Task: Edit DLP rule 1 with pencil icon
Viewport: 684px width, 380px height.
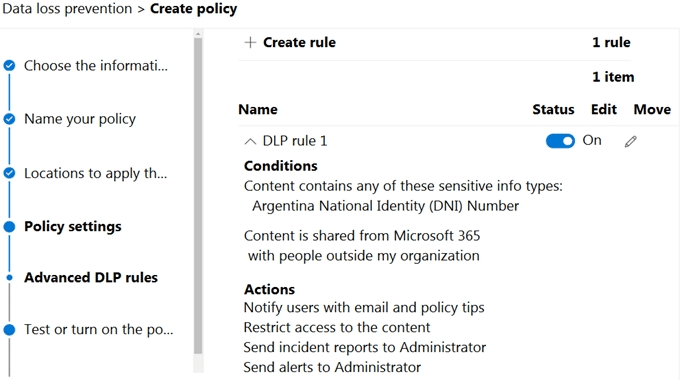Action: [x=630, y=141]
